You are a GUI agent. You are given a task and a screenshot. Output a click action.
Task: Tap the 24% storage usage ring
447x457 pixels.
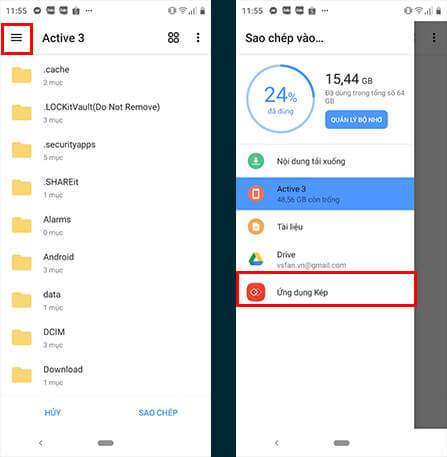tap(280, 99)
